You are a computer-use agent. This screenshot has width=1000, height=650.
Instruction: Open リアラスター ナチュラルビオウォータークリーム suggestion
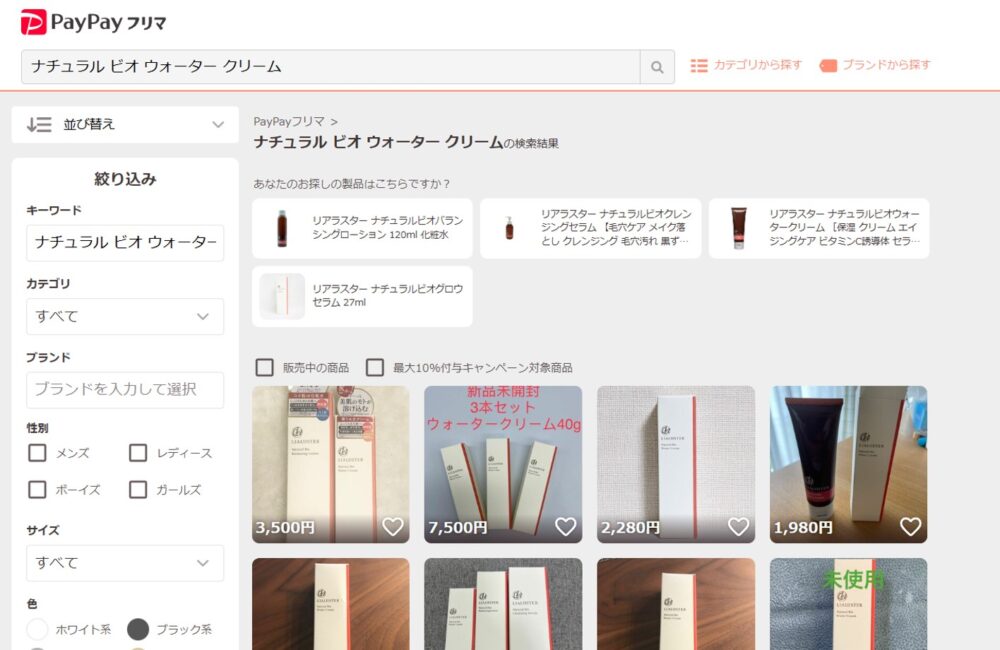click(x=819, y=228)
